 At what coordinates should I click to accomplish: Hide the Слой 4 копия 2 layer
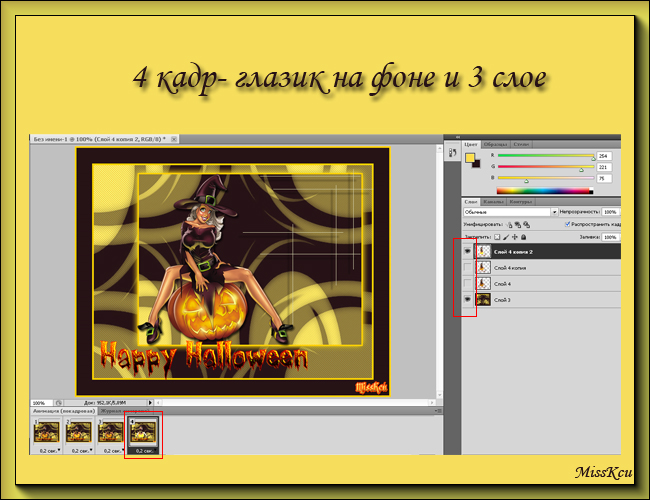coord(468,251)
